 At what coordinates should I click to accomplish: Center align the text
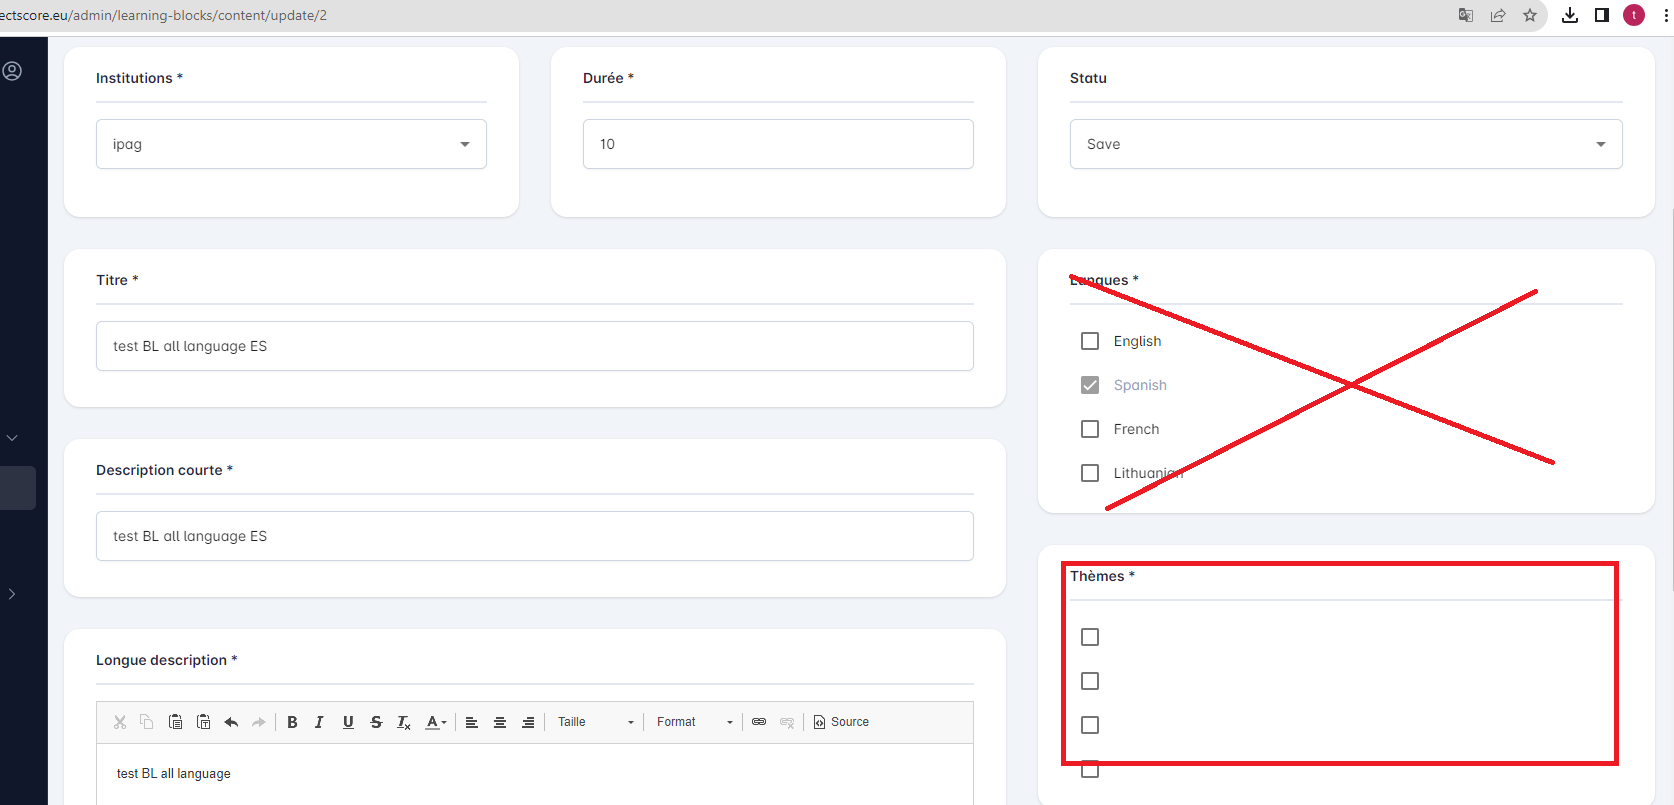(x=500, y=722)
